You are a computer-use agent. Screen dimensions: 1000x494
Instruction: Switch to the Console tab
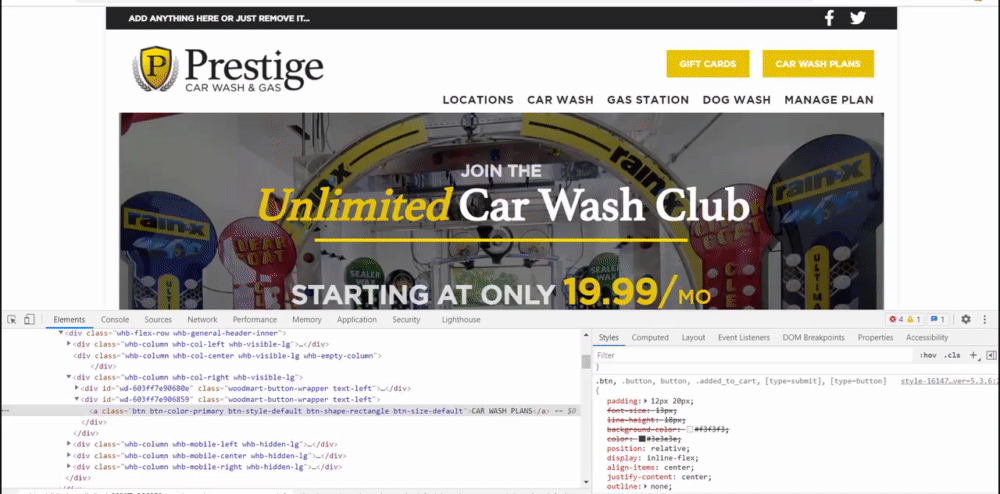[115, 319]
